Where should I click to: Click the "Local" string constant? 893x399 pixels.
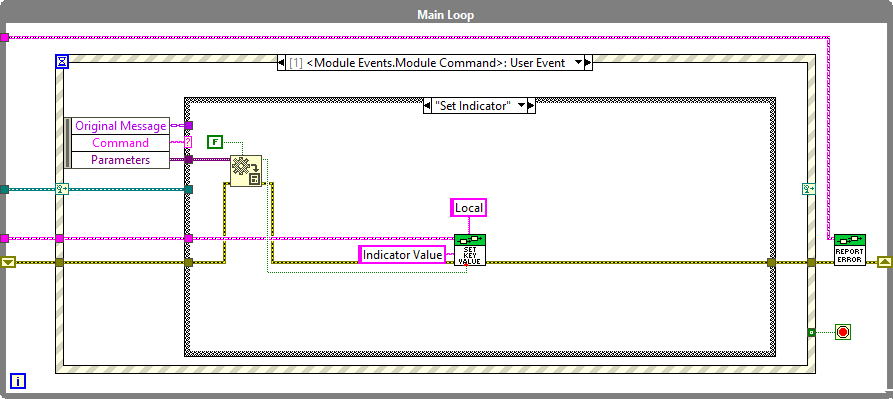coord(469,208)
